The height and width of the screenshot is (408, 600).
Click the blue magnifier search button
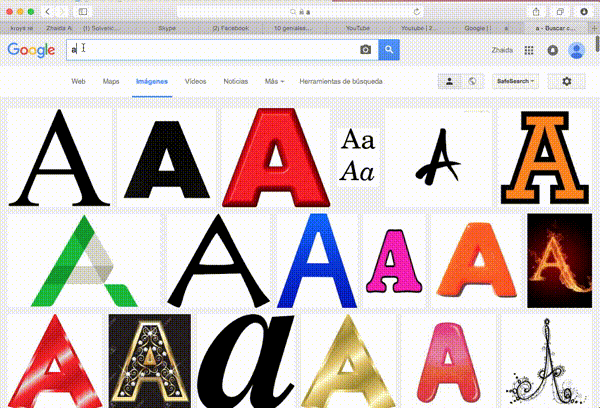coord(389,49)
